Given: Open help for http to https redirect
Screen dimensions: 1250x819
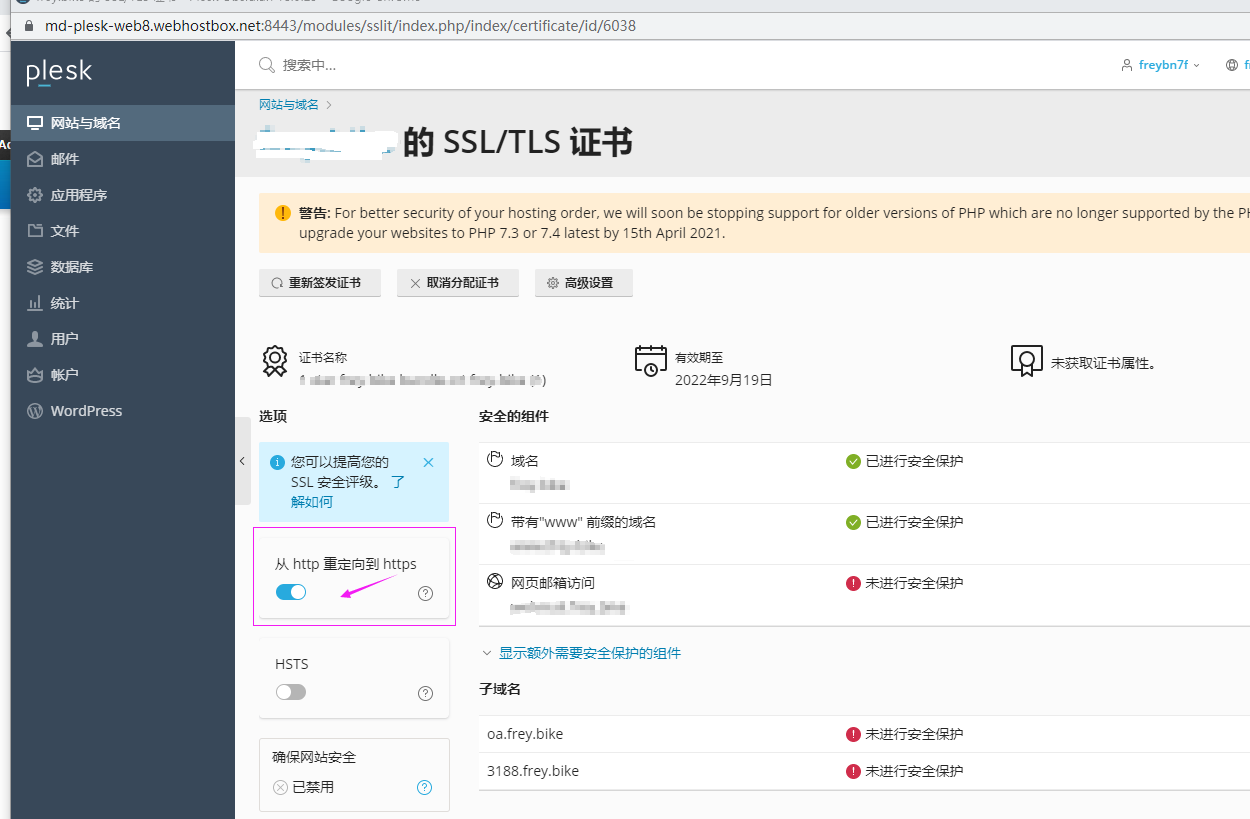Looking at the screenshot, I should [x=425, y=593].
